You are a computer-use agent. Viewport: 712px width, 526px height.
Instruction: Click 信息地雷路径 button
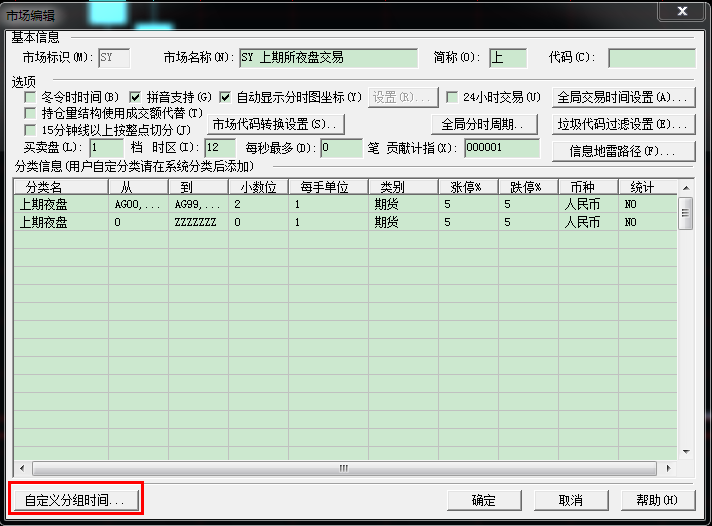tap(623, 151)
